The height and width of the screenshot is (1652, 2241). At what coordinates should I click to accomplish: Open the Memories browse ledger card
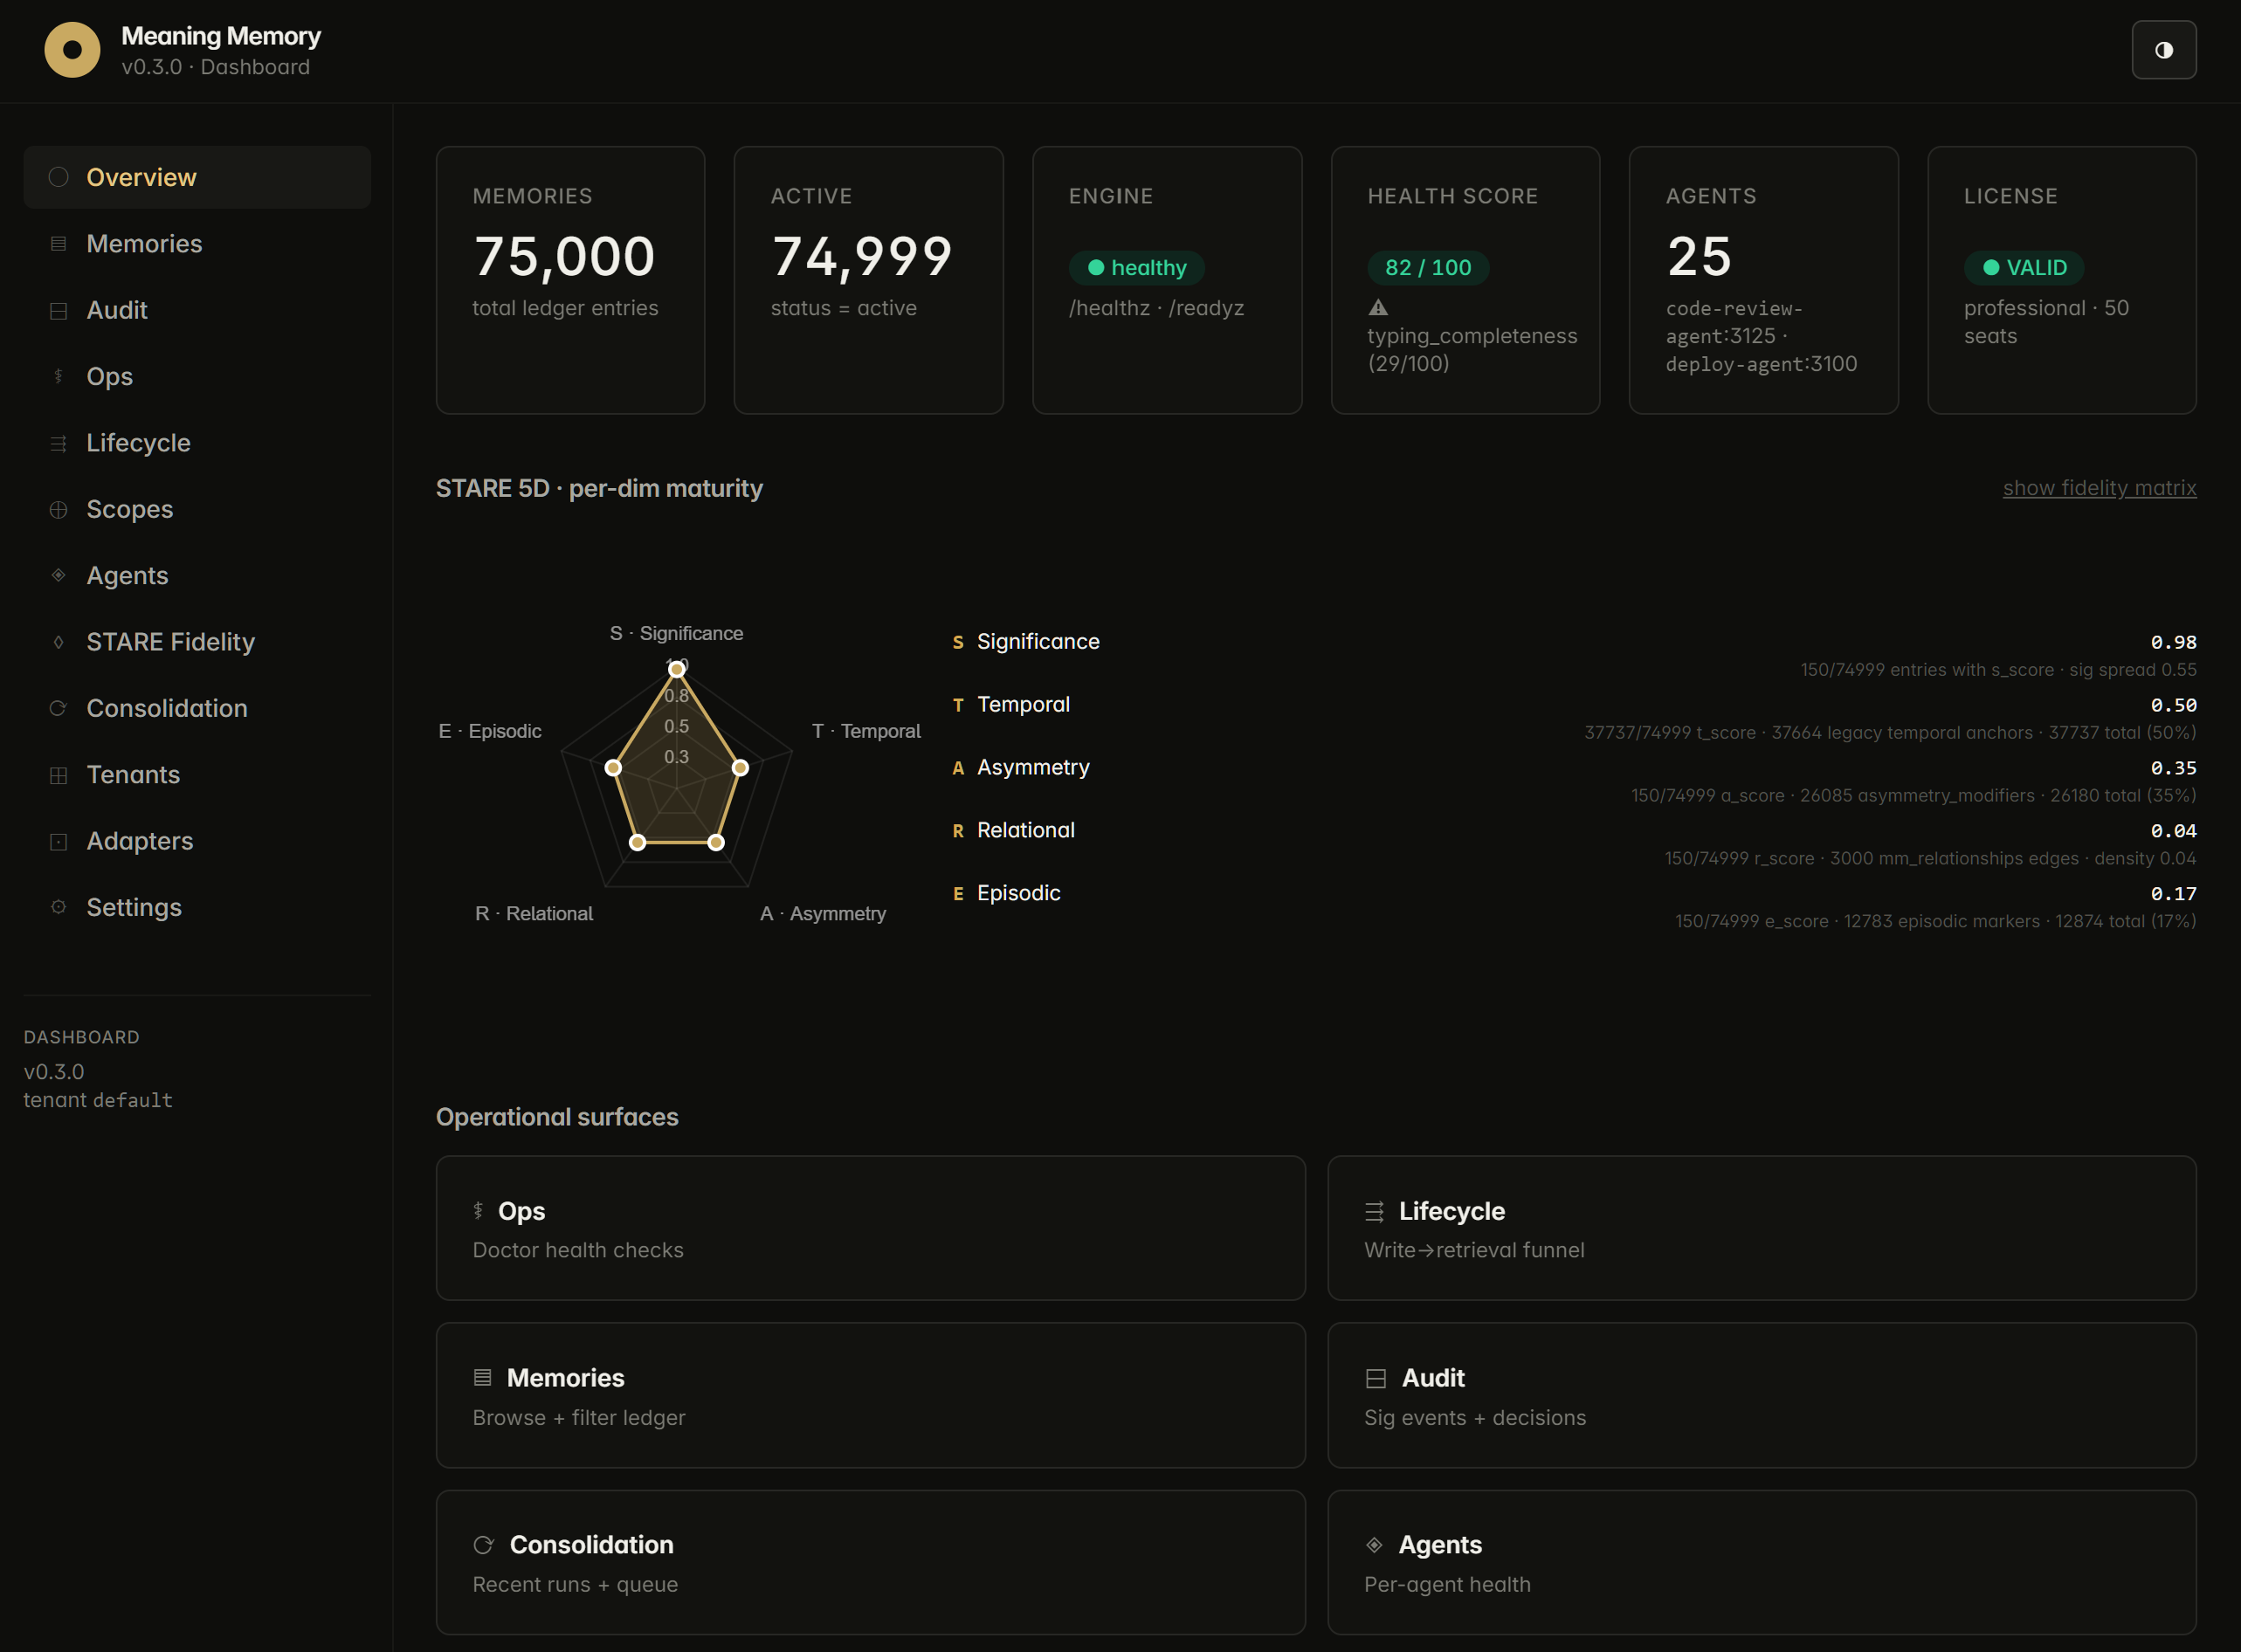pos(870,1395)
